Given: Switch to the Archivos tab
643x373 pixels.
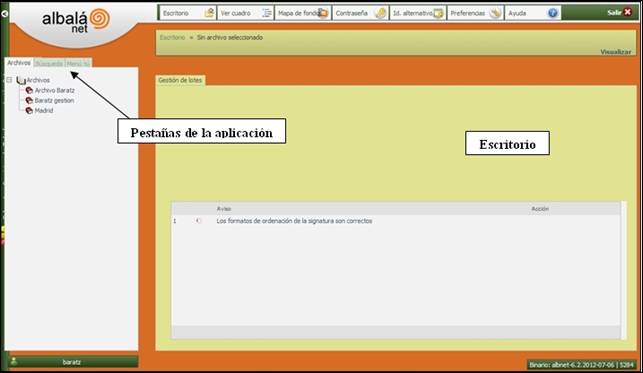Looking at the screenshot, I should click(x=19, y=63).
